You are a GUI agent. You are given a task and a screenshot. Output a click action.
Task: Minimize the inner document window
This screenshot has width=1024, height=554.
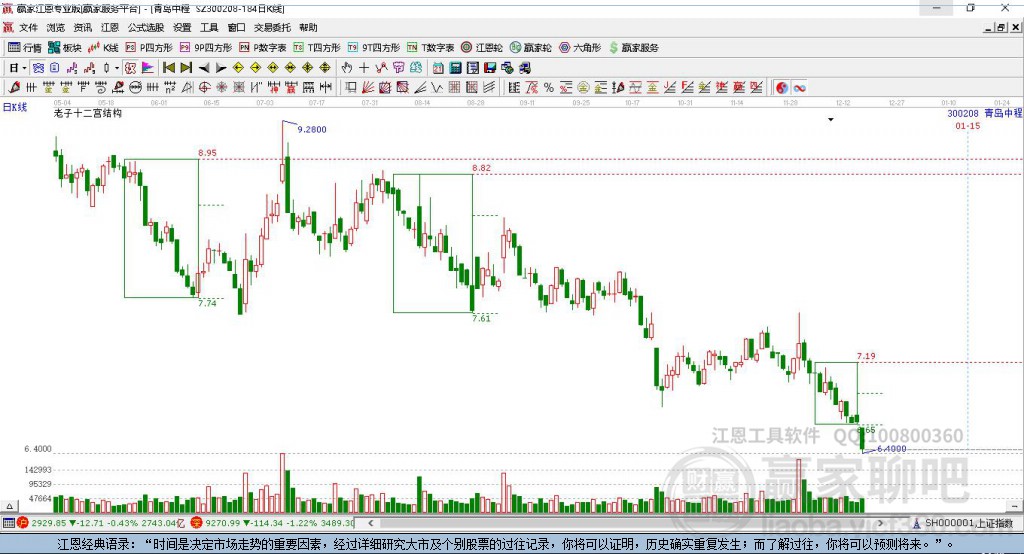coord(989,27)
